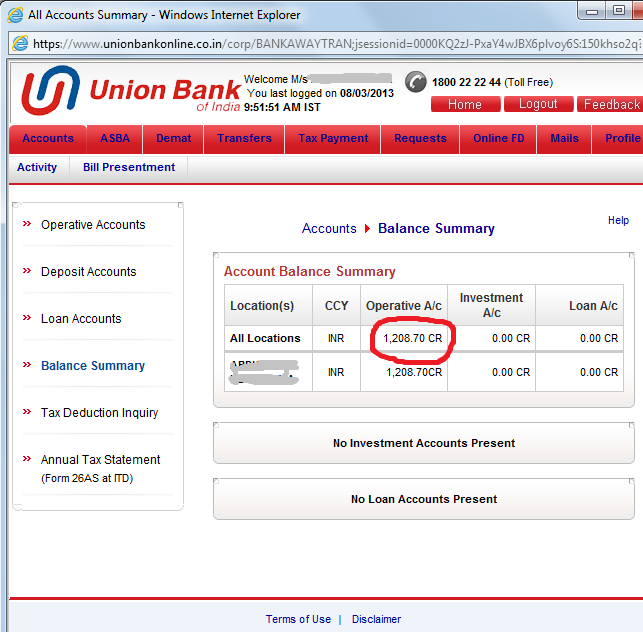The width and height of the screenshot is (643, 632).
Task: Maximize the Internet Explorer window
Action: coord(619,10)
